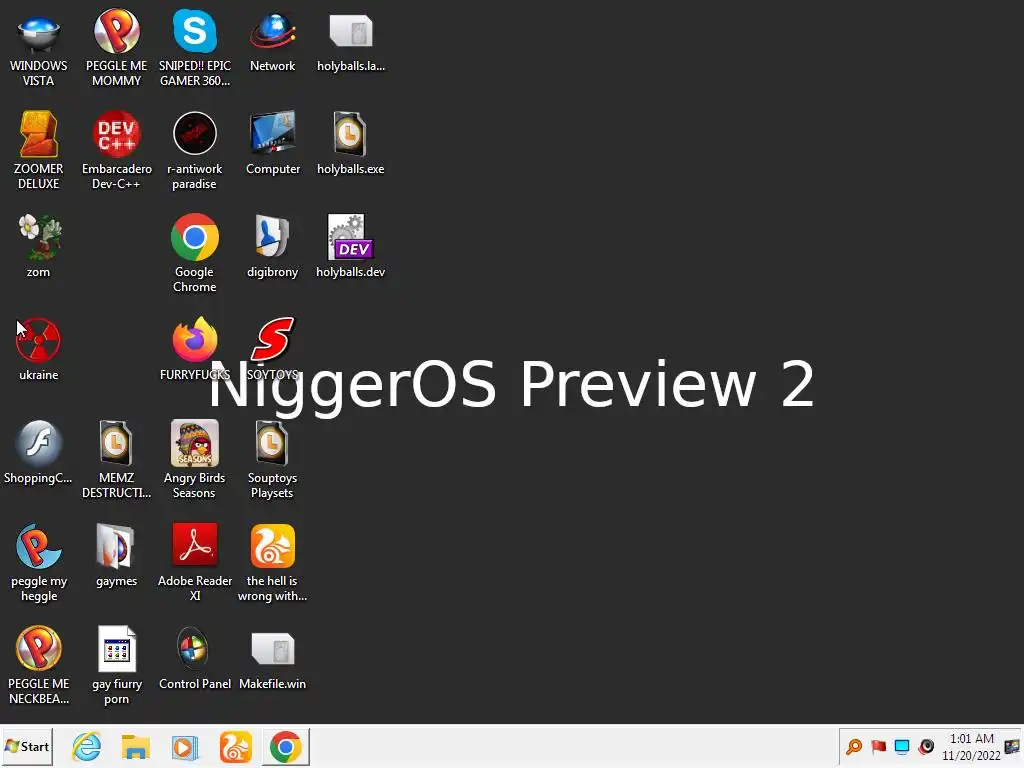Open Windows Media Player taskbar button
1024x768 pixels.
click(185, 747)
